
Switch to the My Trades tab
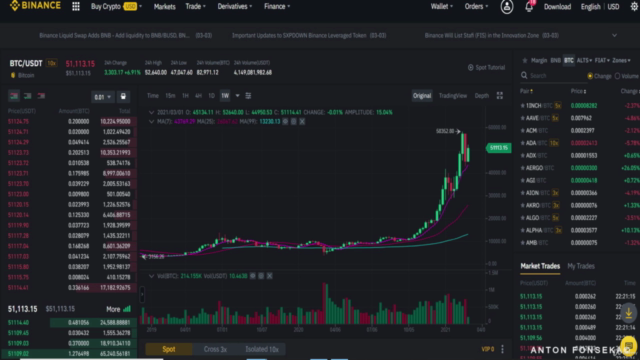(x=581, y=266)
